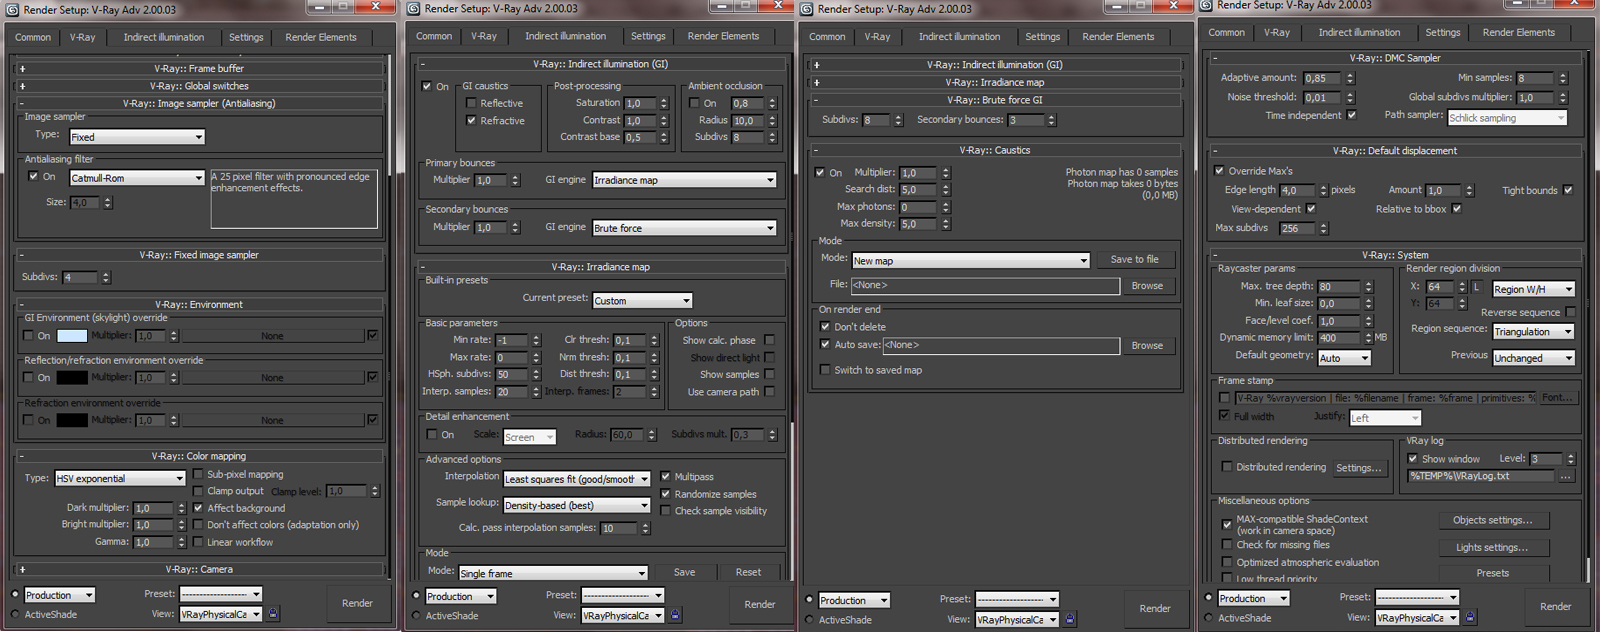
Task: Pick Reflection/refraction environment override black swatch
Action: [x=72, y=378]
